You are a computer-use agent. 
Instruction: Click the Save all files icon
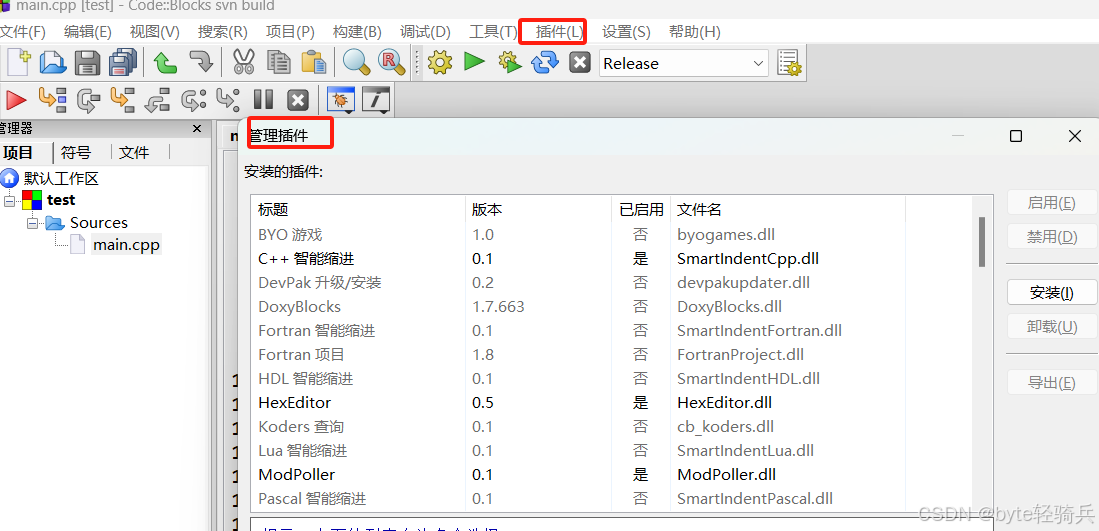point(125,63)
